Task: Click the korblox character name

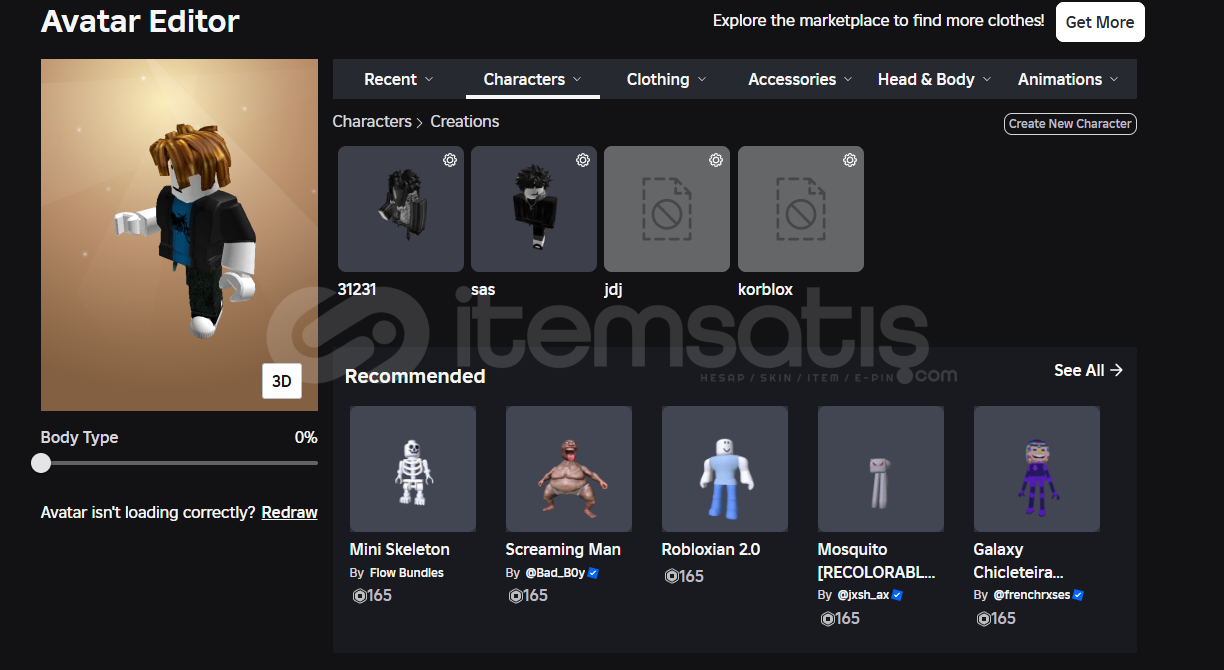Action: tap(765, 289)
